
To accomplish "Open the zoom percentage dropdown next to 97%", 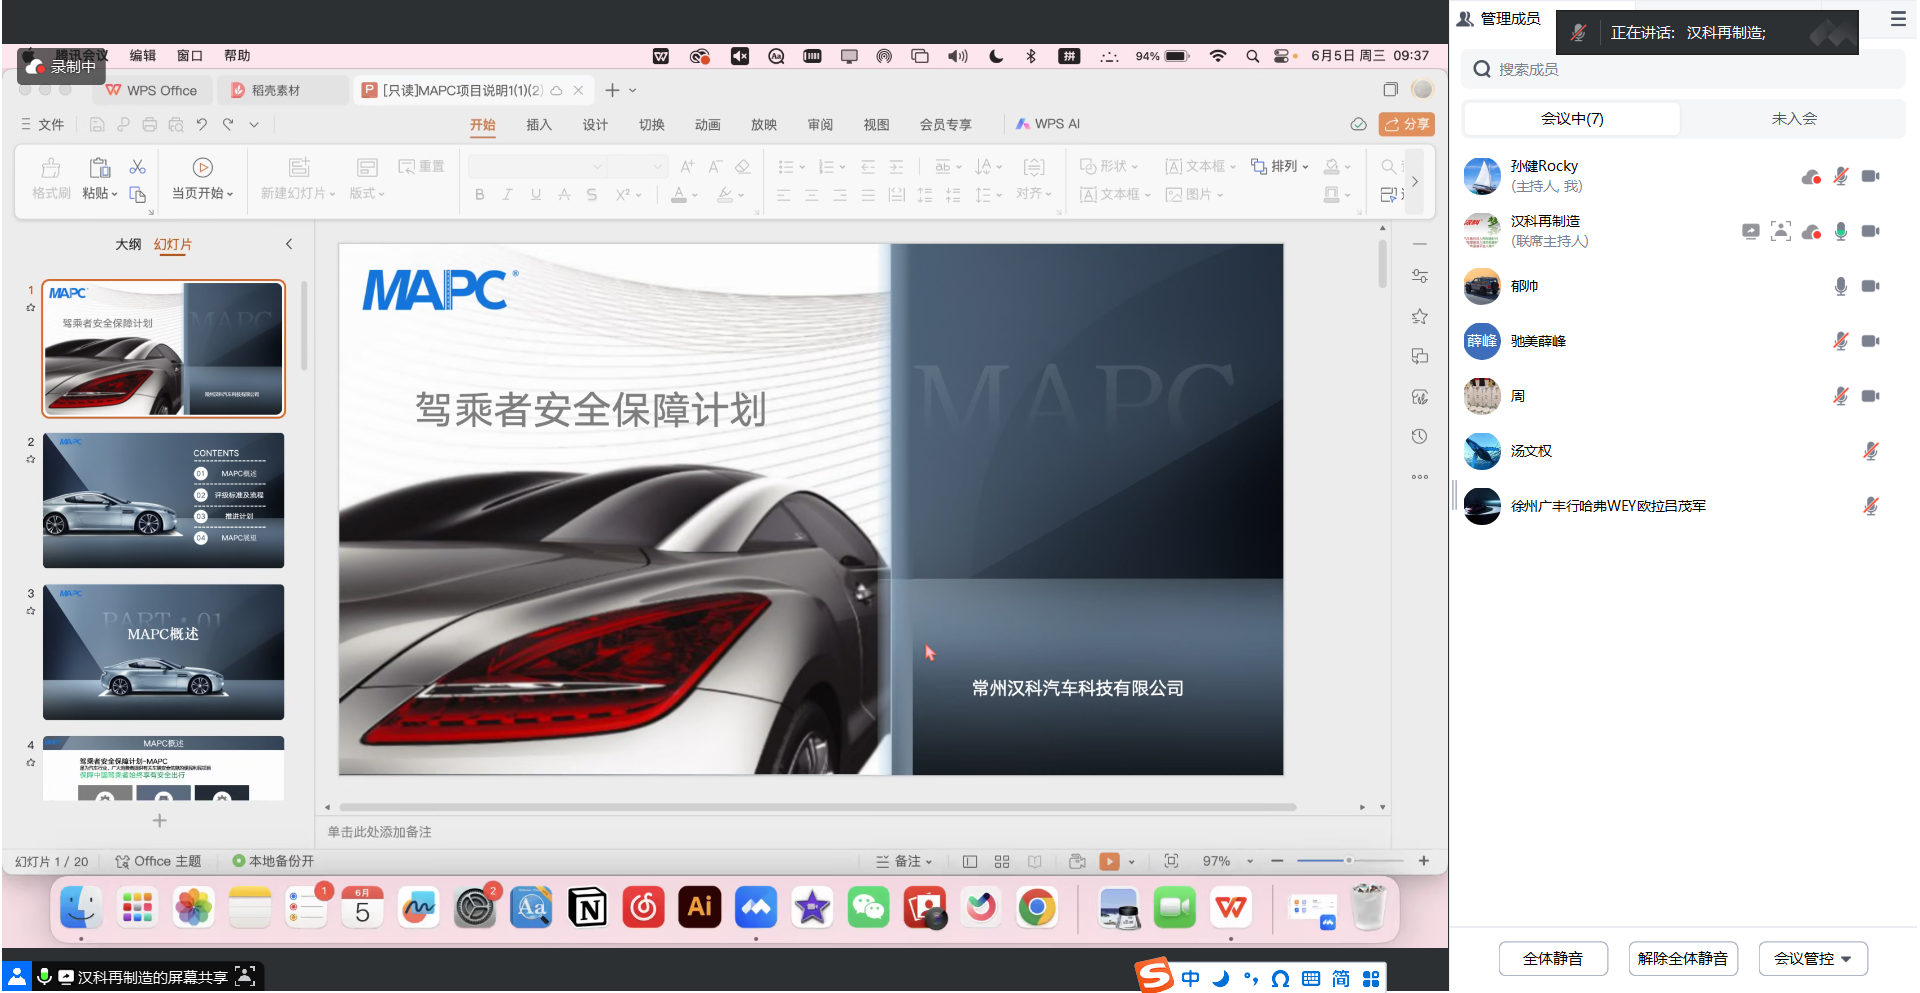I will (x=1250, y=862).
